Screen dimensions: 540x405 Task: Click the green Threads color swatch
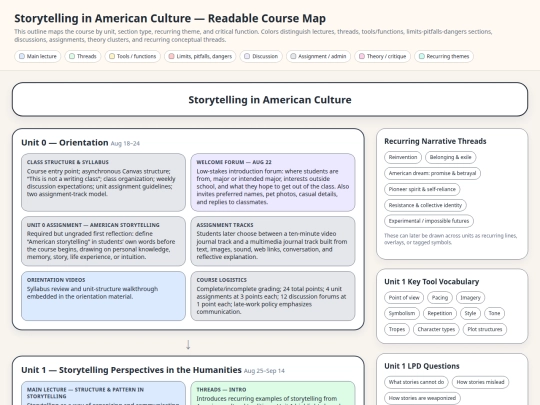(72, 56)
